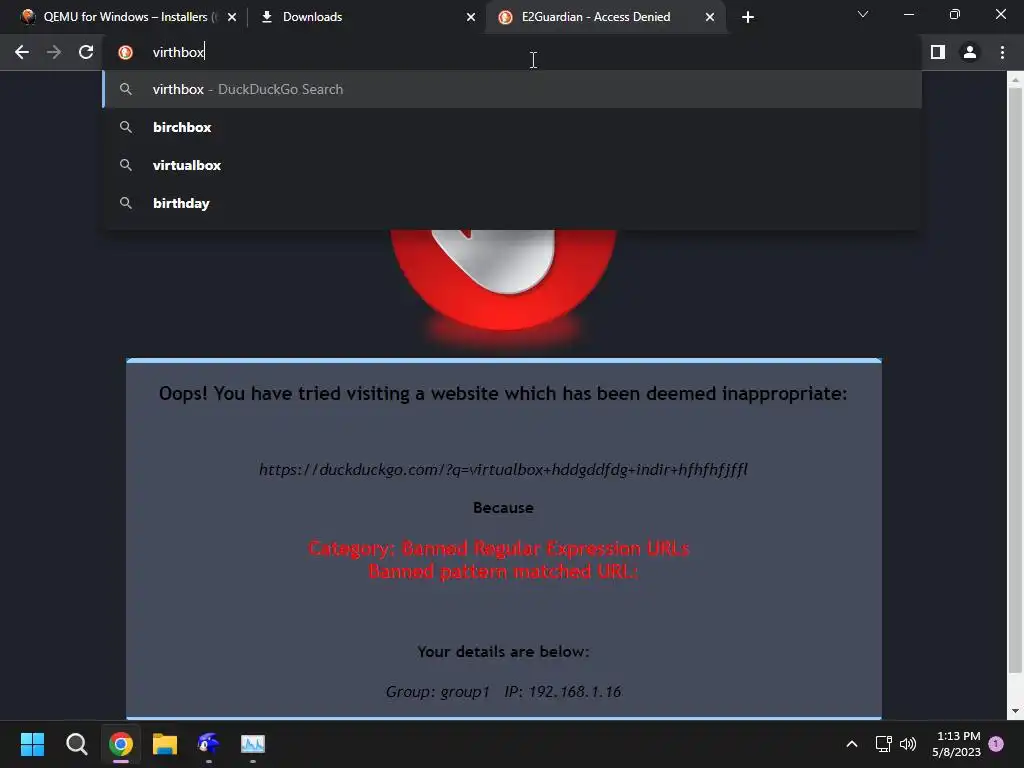Open notification badge in tray

[996, 744]
